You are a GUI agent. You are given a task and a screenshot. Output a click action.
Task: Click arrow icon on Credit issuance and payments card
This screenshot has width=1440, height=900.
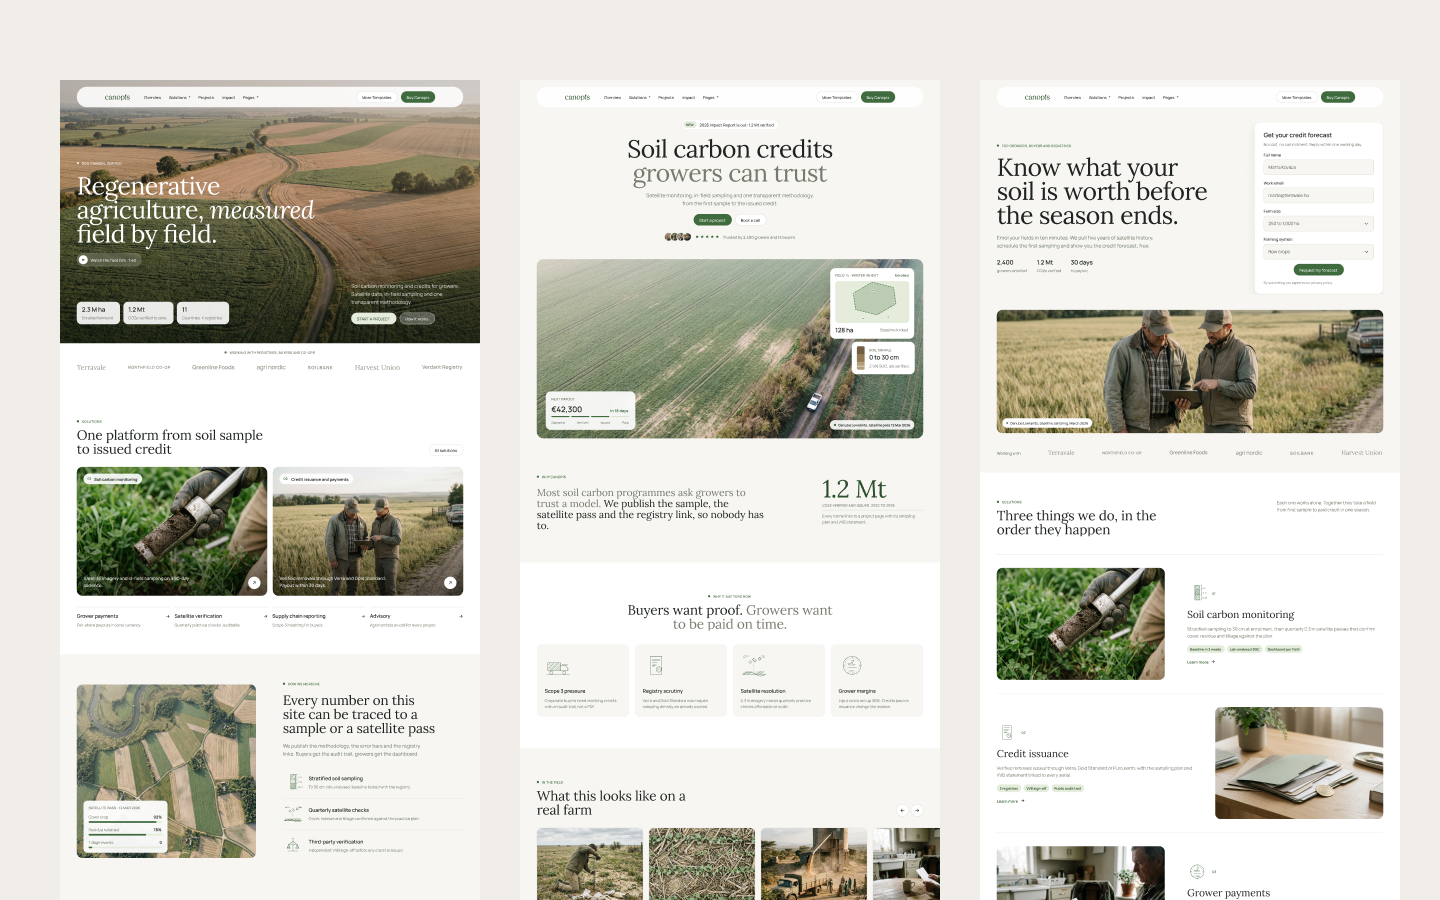450,583
